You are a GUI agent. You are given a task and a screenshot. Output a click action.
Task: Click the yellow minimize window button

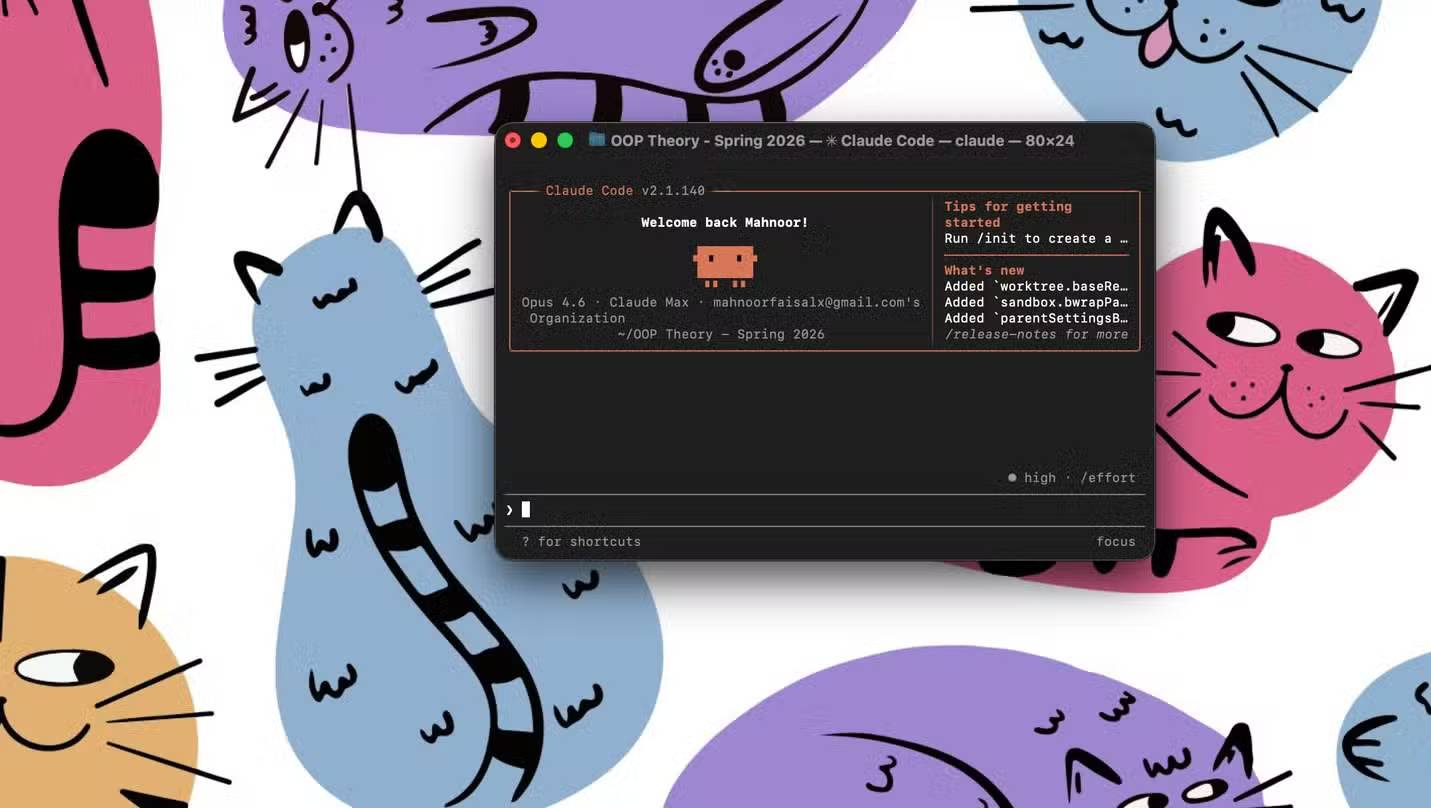click(539, 141)
